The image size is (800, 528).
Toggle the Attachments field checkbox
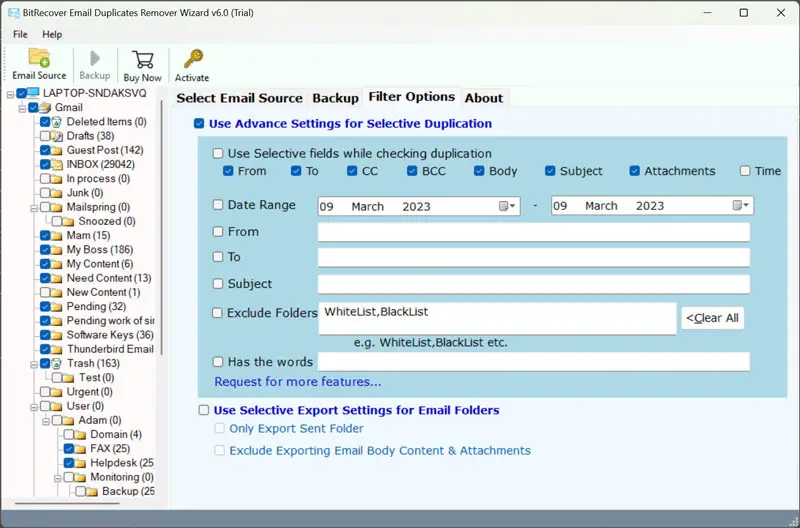634,171
